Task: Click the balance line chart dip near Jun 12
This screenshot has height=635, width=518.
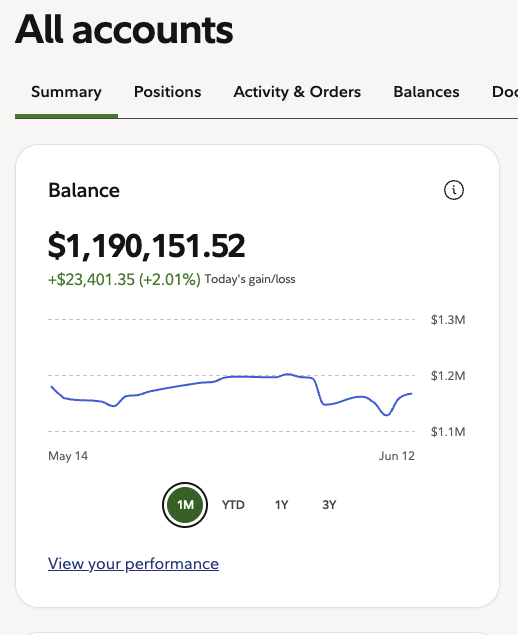Action: coord(386,415)
